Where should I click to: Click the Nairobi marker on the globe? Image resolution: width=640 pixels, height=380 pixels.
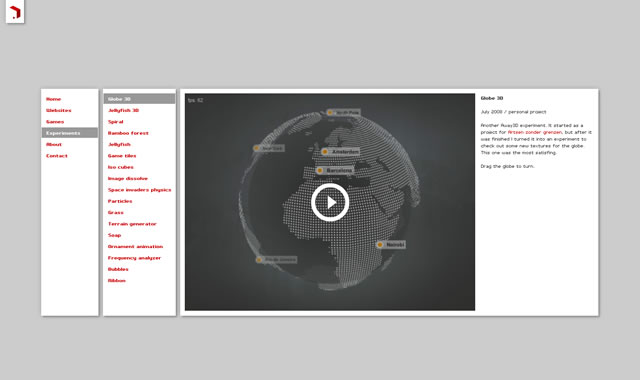[391, 244]
